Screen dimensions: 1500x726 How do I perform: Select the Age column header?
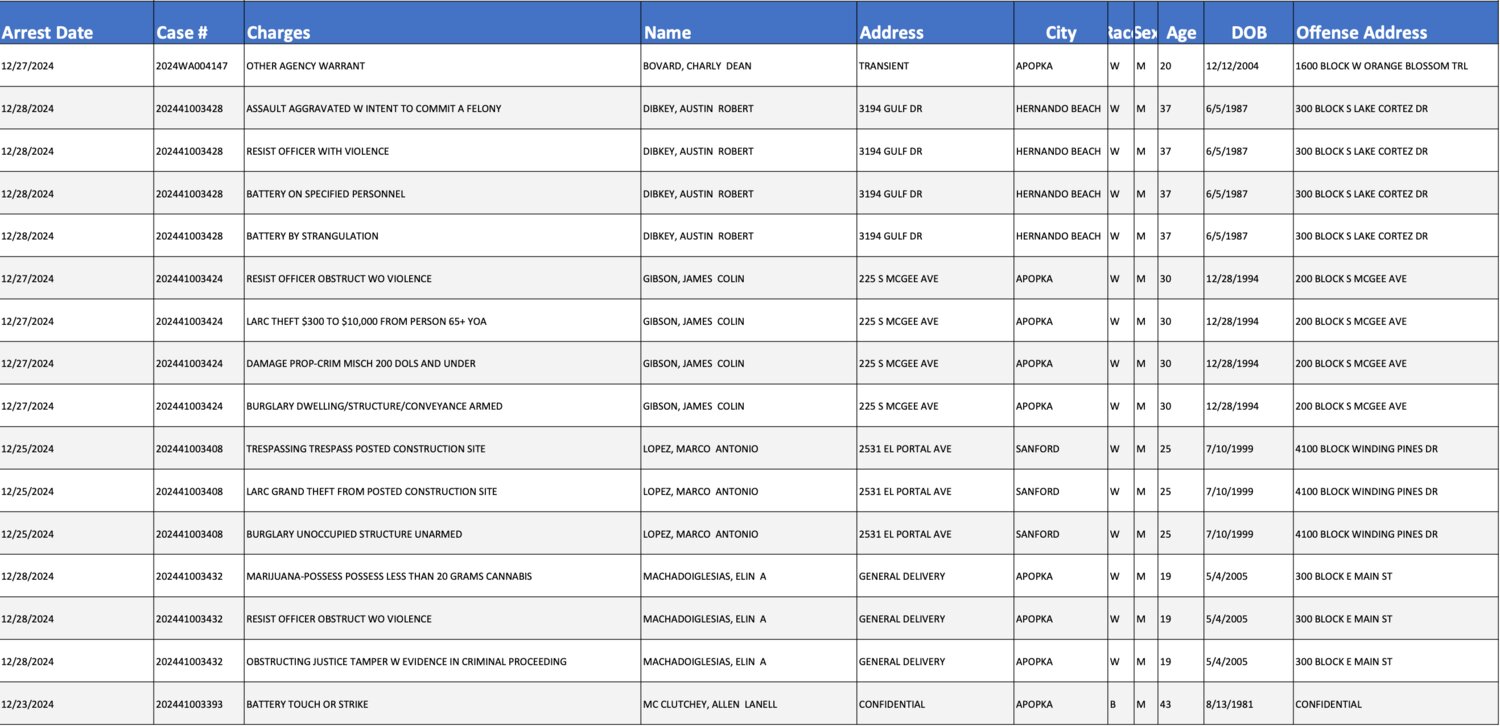coord(1181,23)
